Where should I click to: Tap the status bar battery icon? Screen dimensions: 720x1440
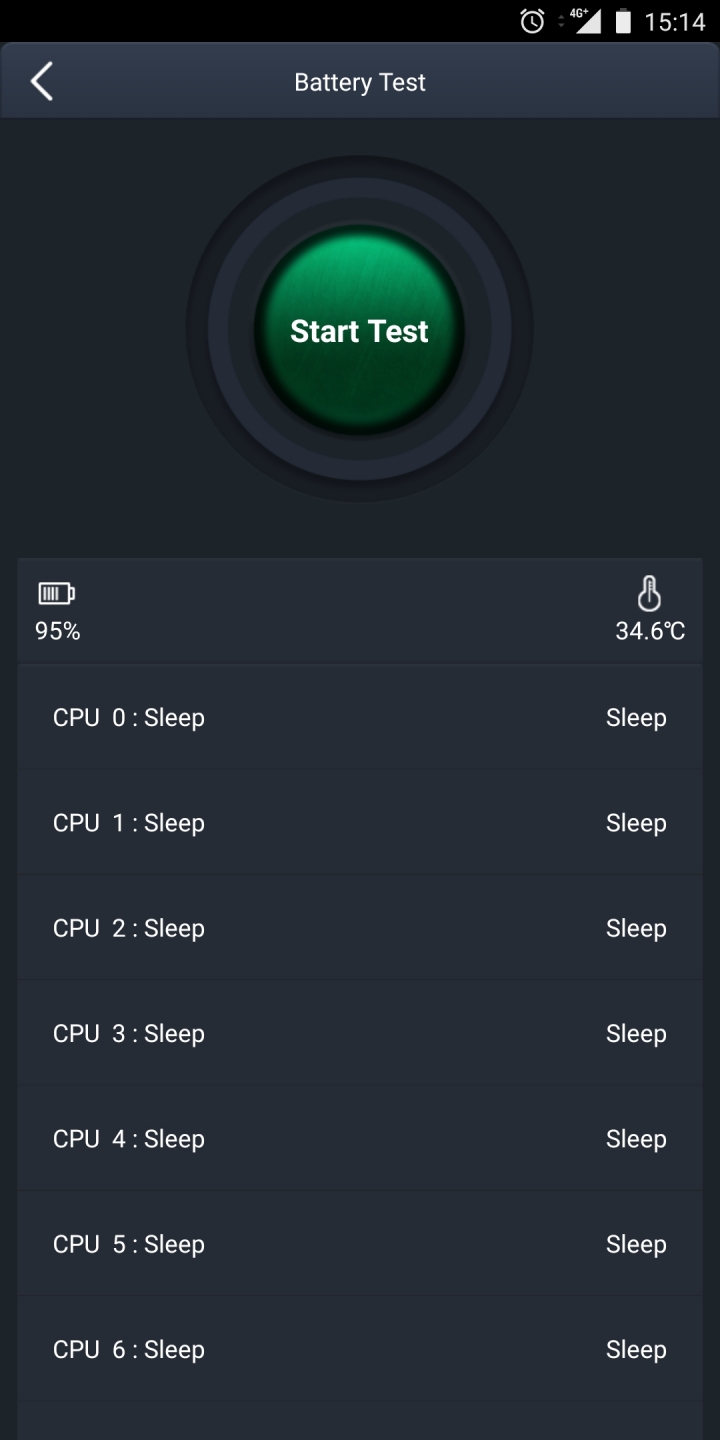[x=623, y=21]
